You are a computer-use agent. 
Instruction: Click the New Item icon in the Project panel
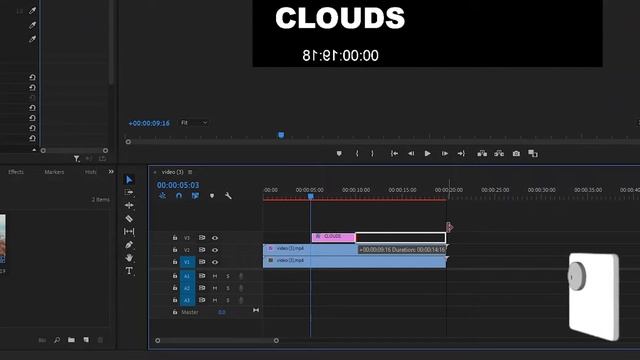[x=86, y=340]
